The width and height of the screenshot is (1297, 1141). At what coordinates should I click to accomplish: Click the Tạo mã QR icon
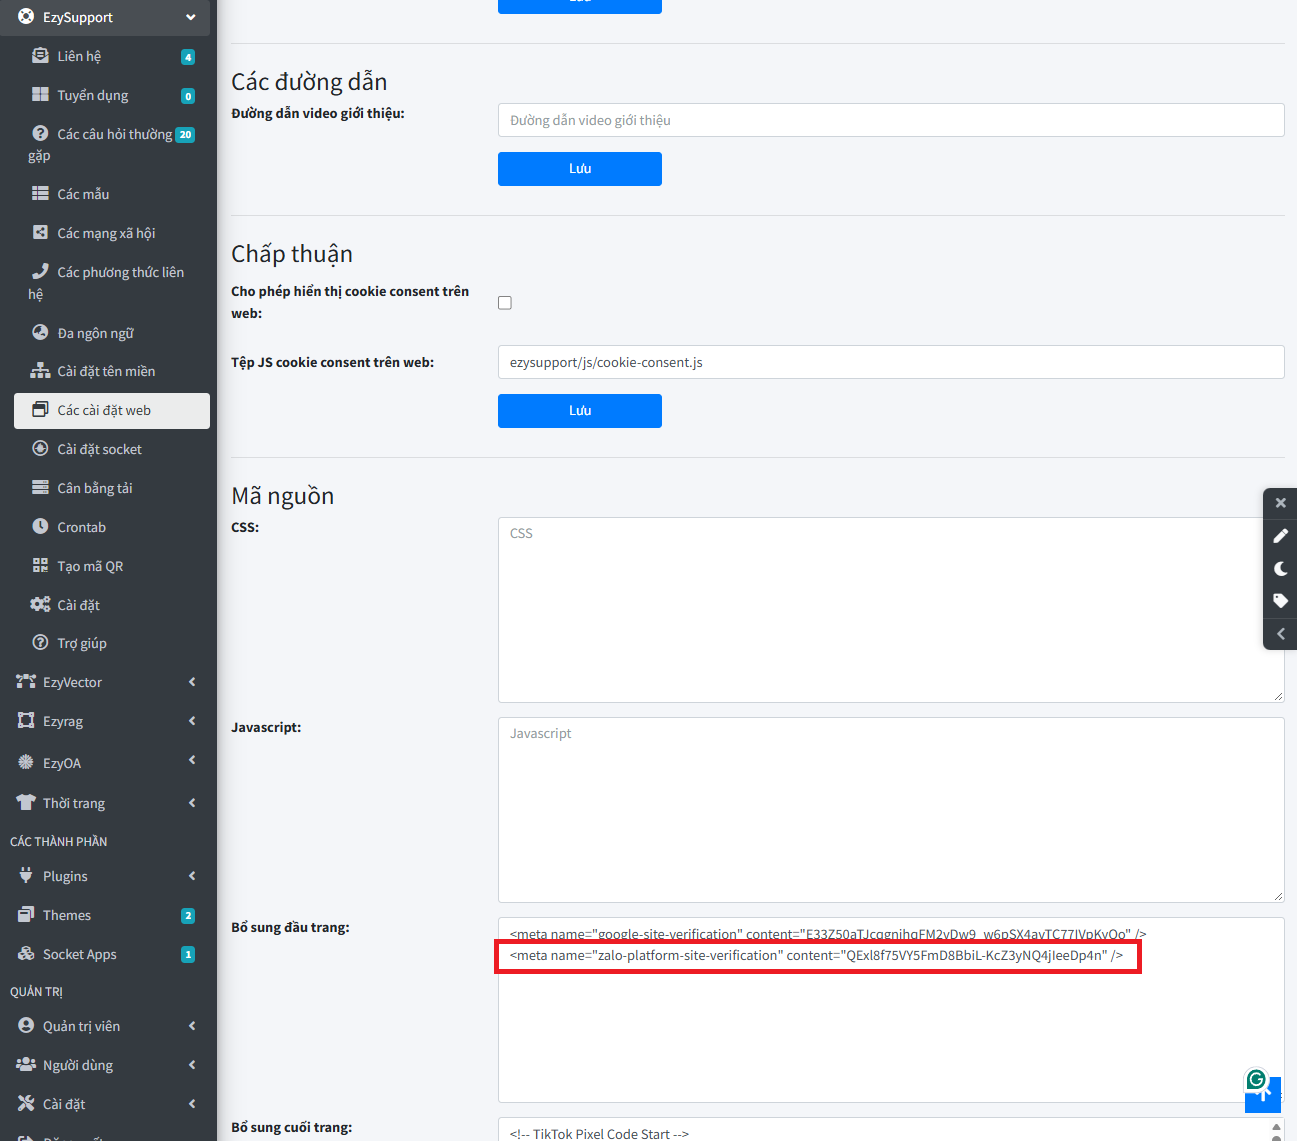point(40,565)
